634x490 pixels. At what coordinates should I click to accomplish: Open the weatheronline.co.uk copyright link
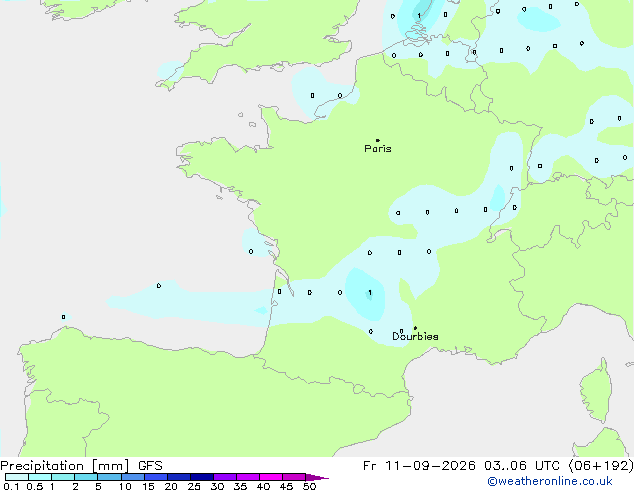[550, 481]
